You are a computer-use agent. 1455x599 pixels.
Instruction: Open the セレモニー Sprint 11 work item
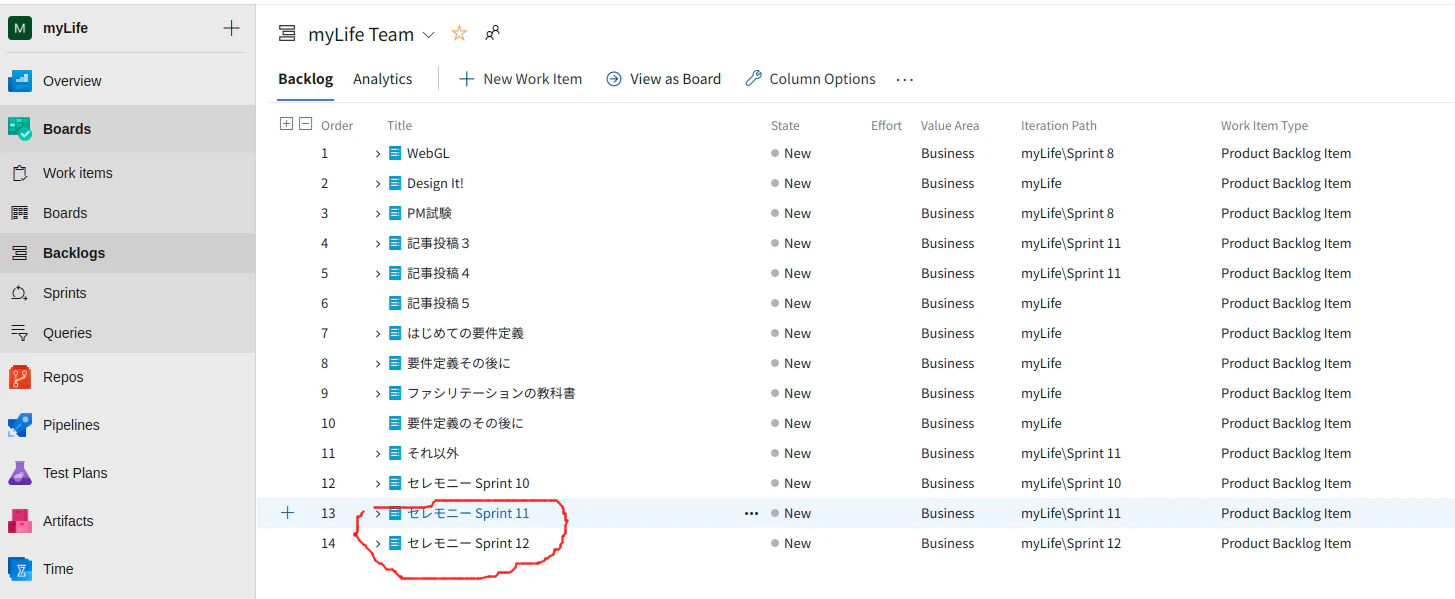pyautogui.click(x=468, y=514)
